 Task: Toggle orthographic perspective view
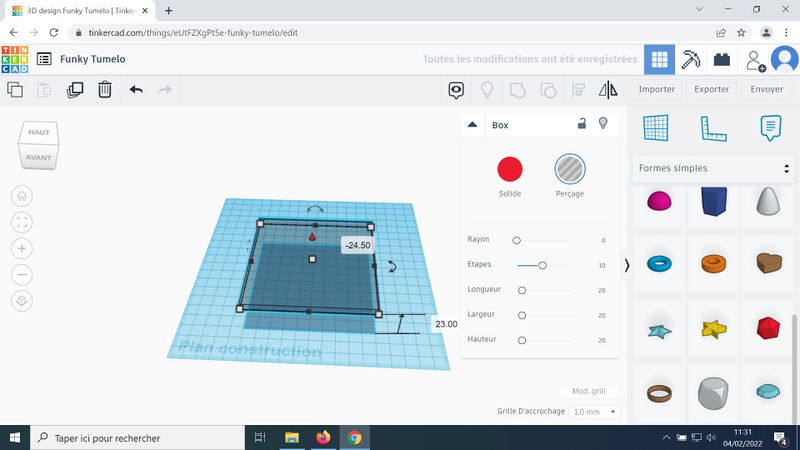pos(22,301)
